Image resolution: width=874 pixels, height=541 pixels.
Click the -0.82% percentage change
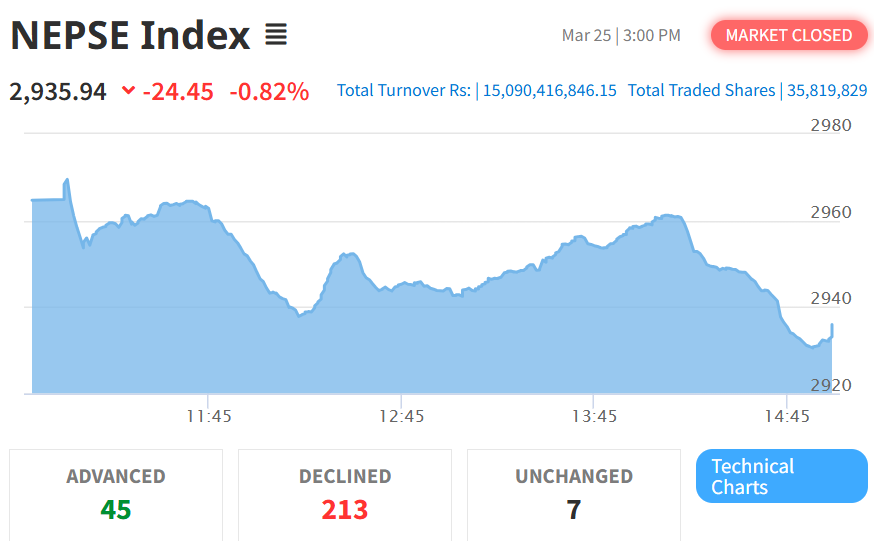269,92
